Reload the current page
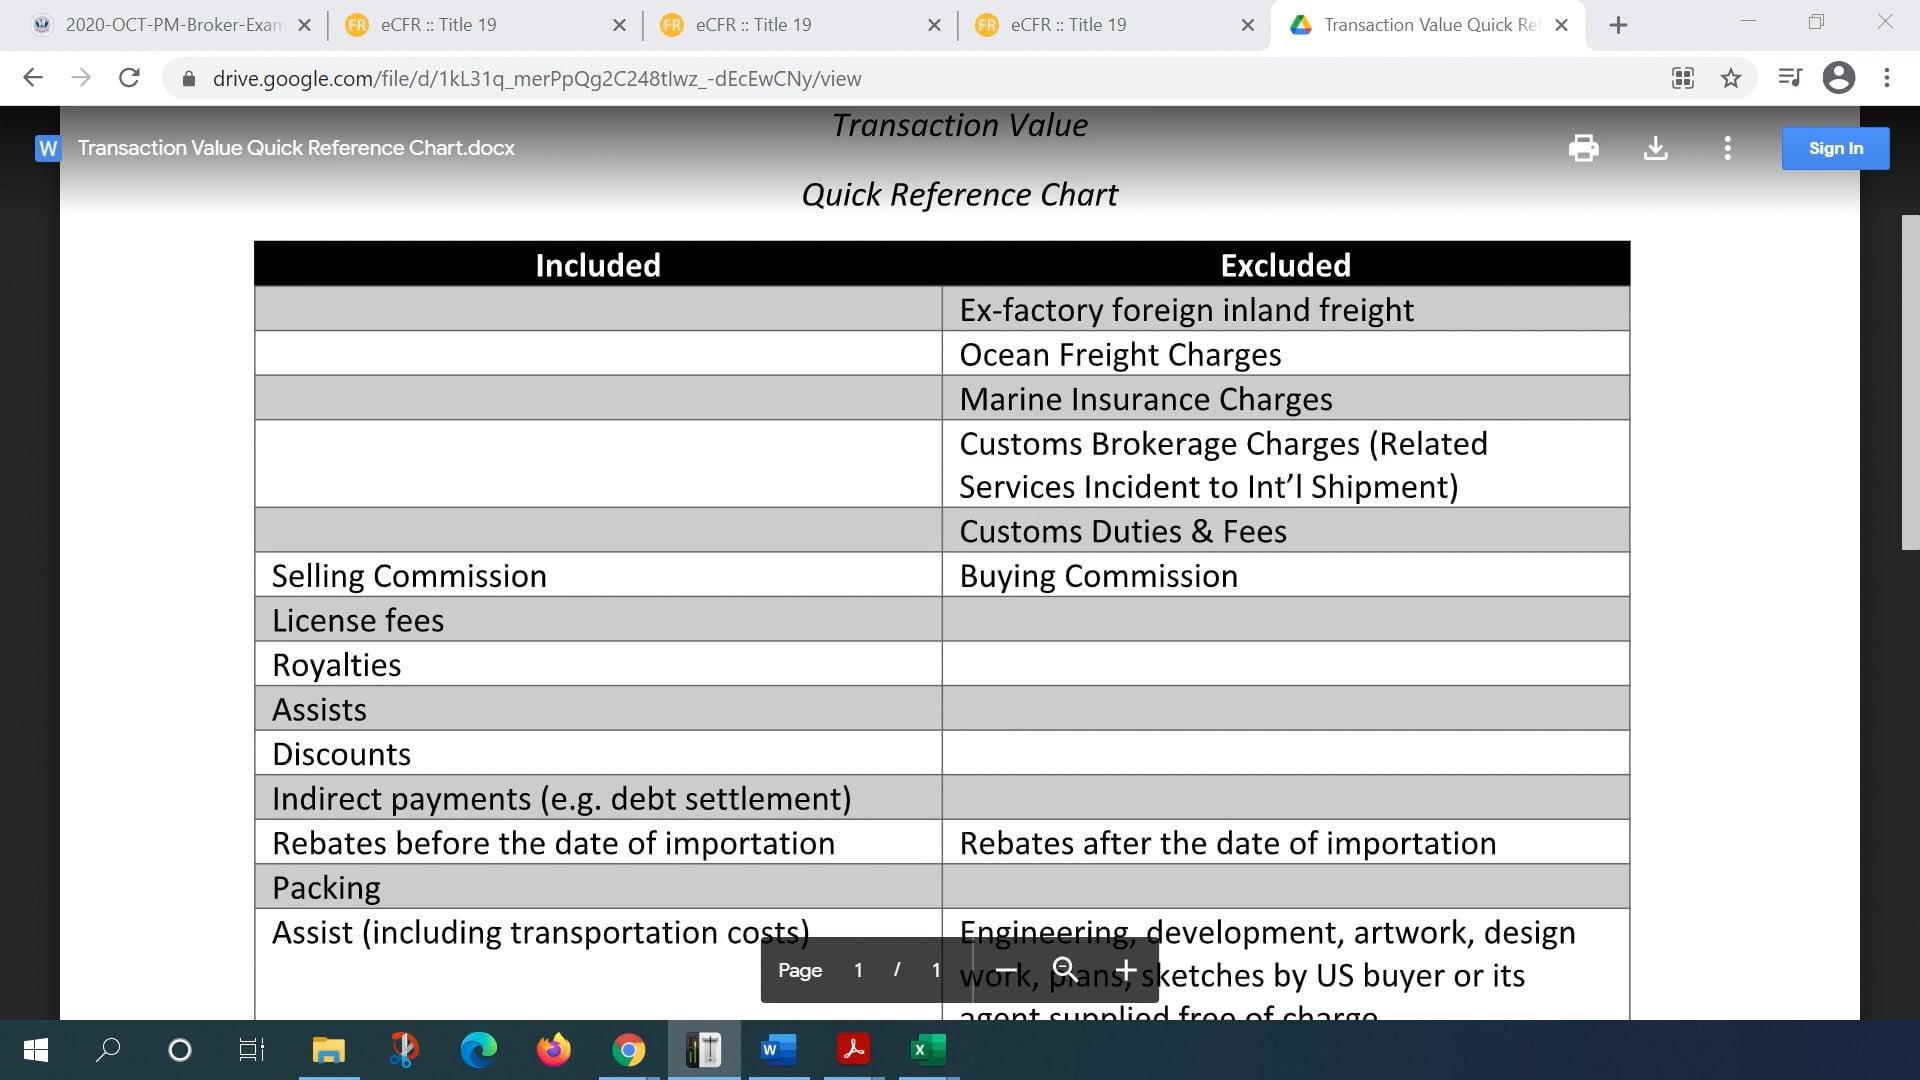This screenshot has width=1920, height=1080. click(128, 78)
